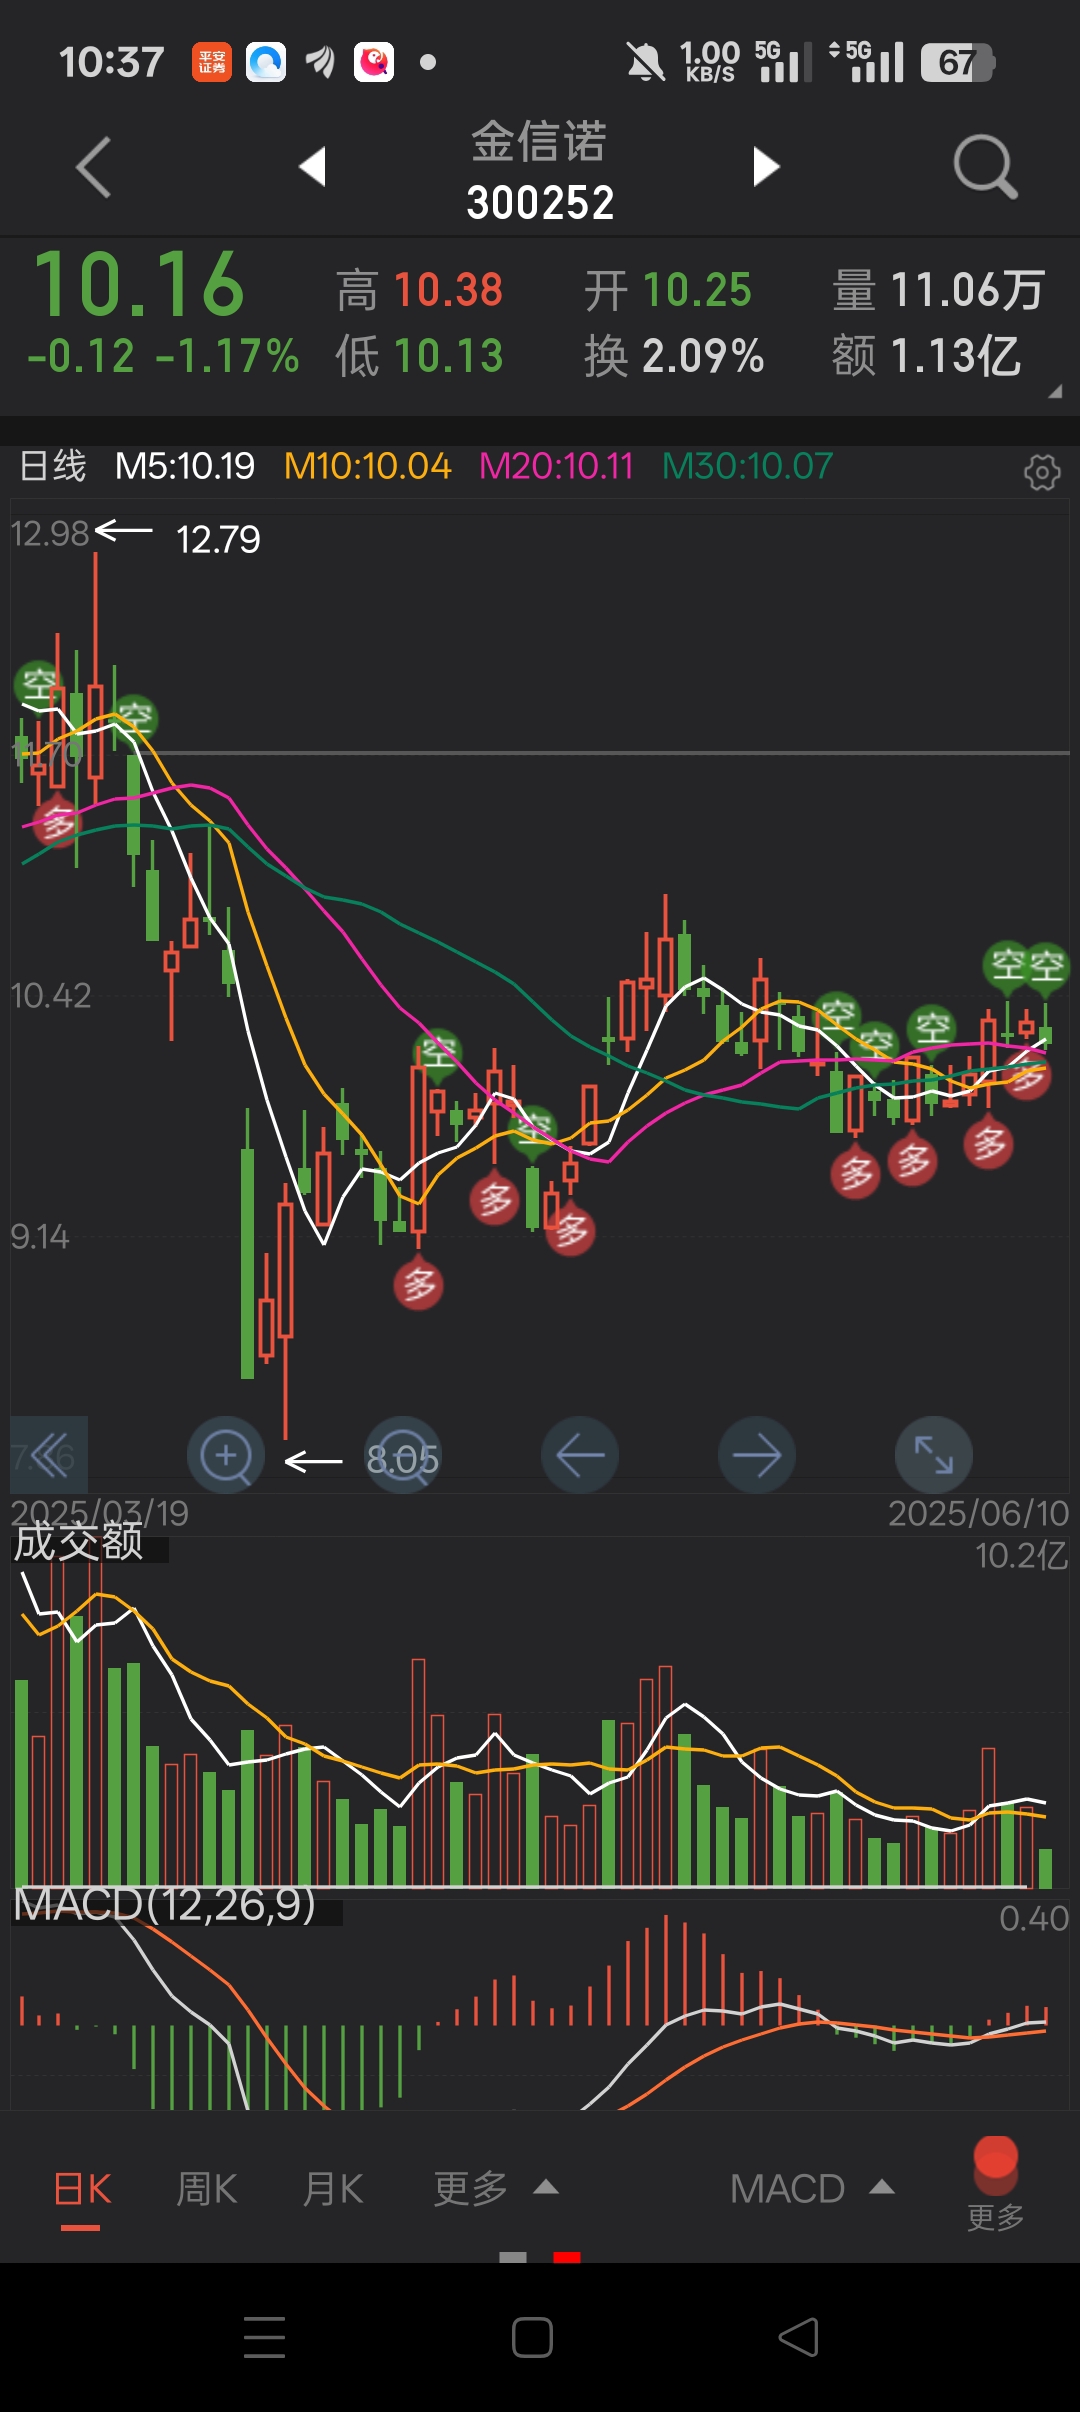The image size is (1080, 2412).
Task: Tap leftmost 空 signal marker
Action: click(x=38, y=686)
